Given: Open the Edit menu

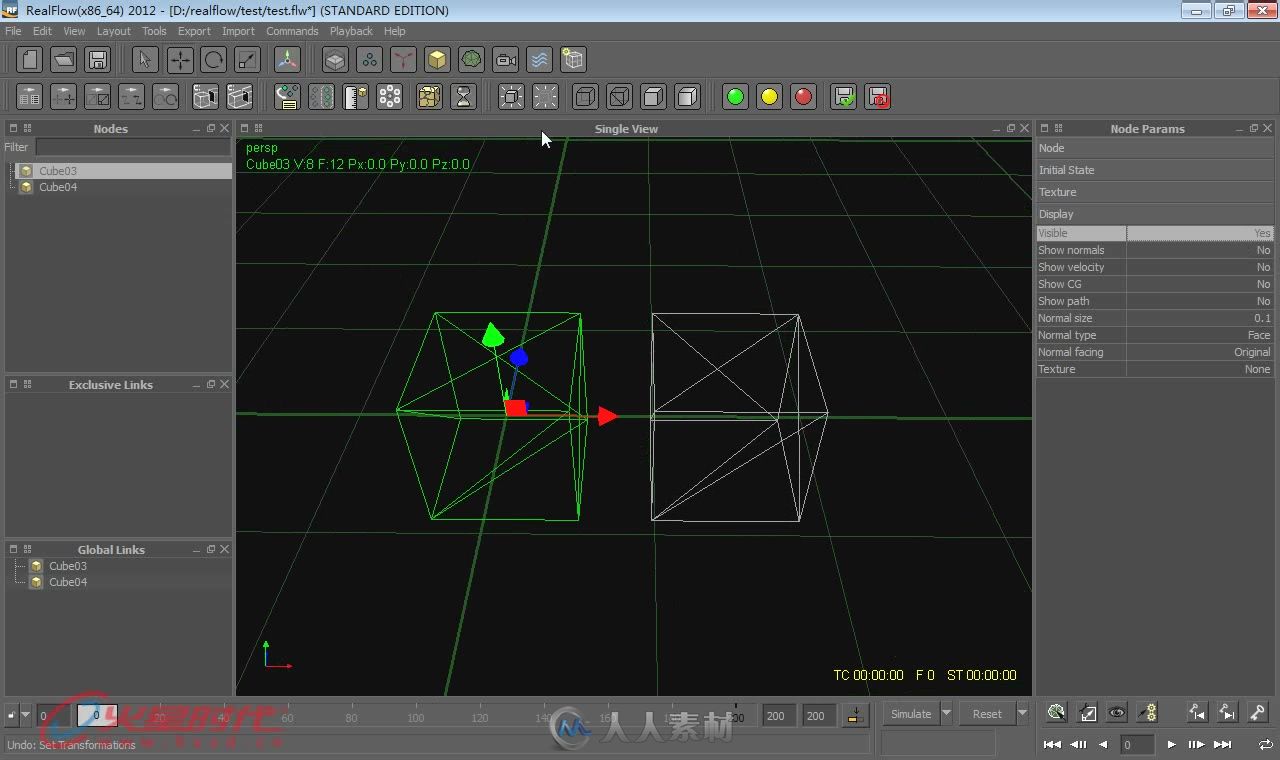Looking at the screenshot, I should (x=42, y=31).
